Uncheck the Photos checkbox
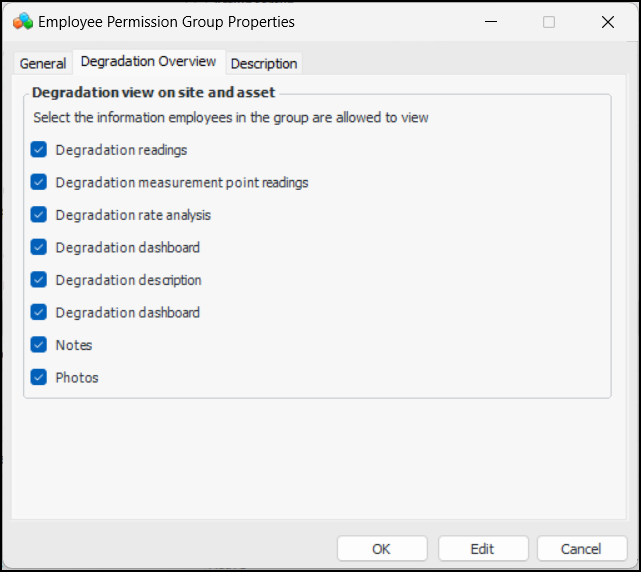 39,377
